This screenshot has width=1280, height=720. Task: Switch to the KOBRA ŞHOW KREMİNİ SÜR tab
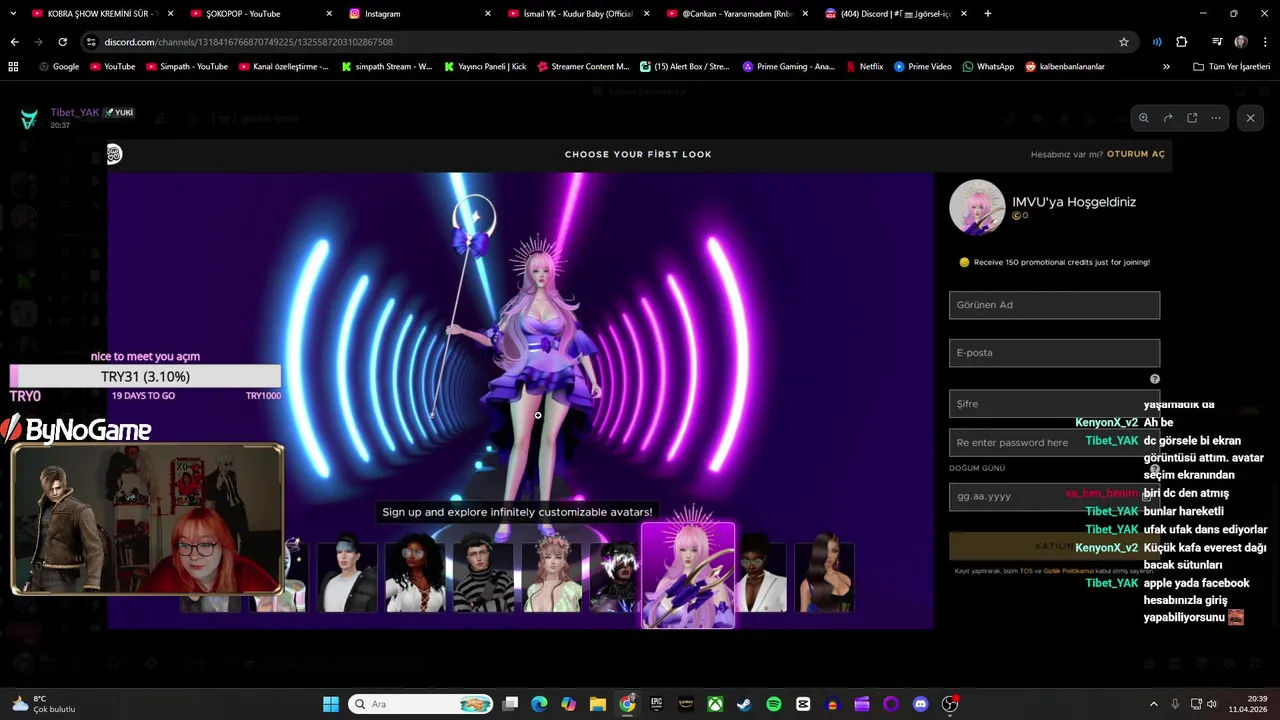(103, 14)
